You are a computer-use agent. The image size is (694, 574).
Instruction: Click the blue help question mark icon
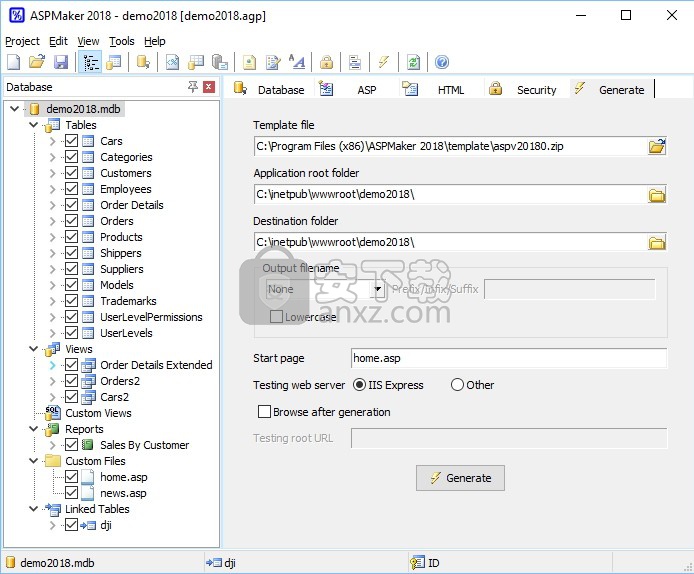point(442,62)
